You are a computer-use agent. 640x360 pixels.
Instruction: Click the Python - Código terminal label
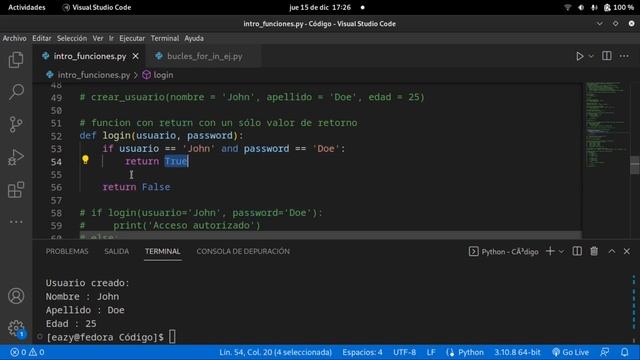pos(503,251)
